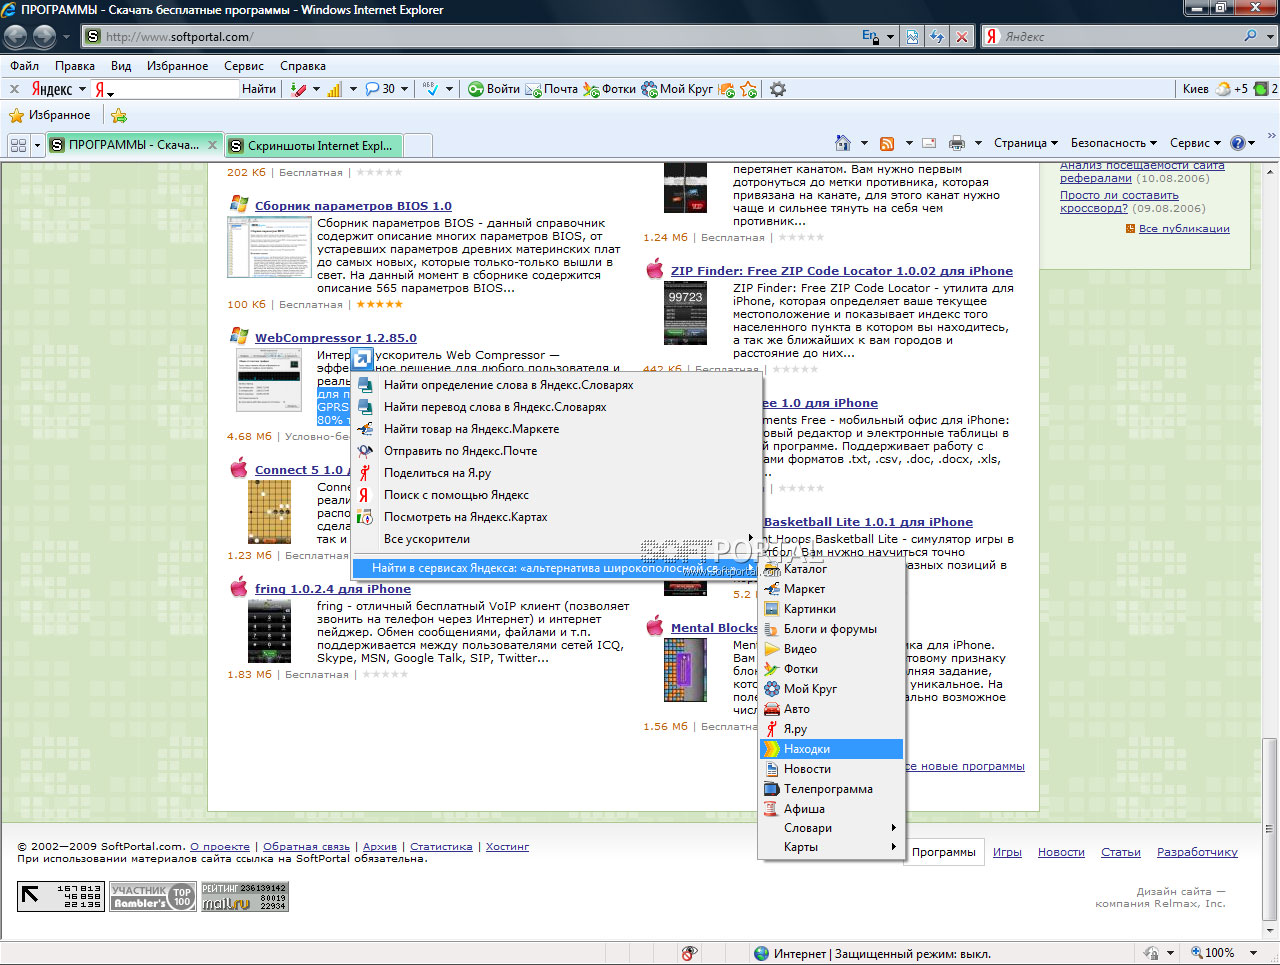Go back with the browser Back arrow
This screenshot has width=1280, height=965.
pyautogui.click(x=16, y=37)
